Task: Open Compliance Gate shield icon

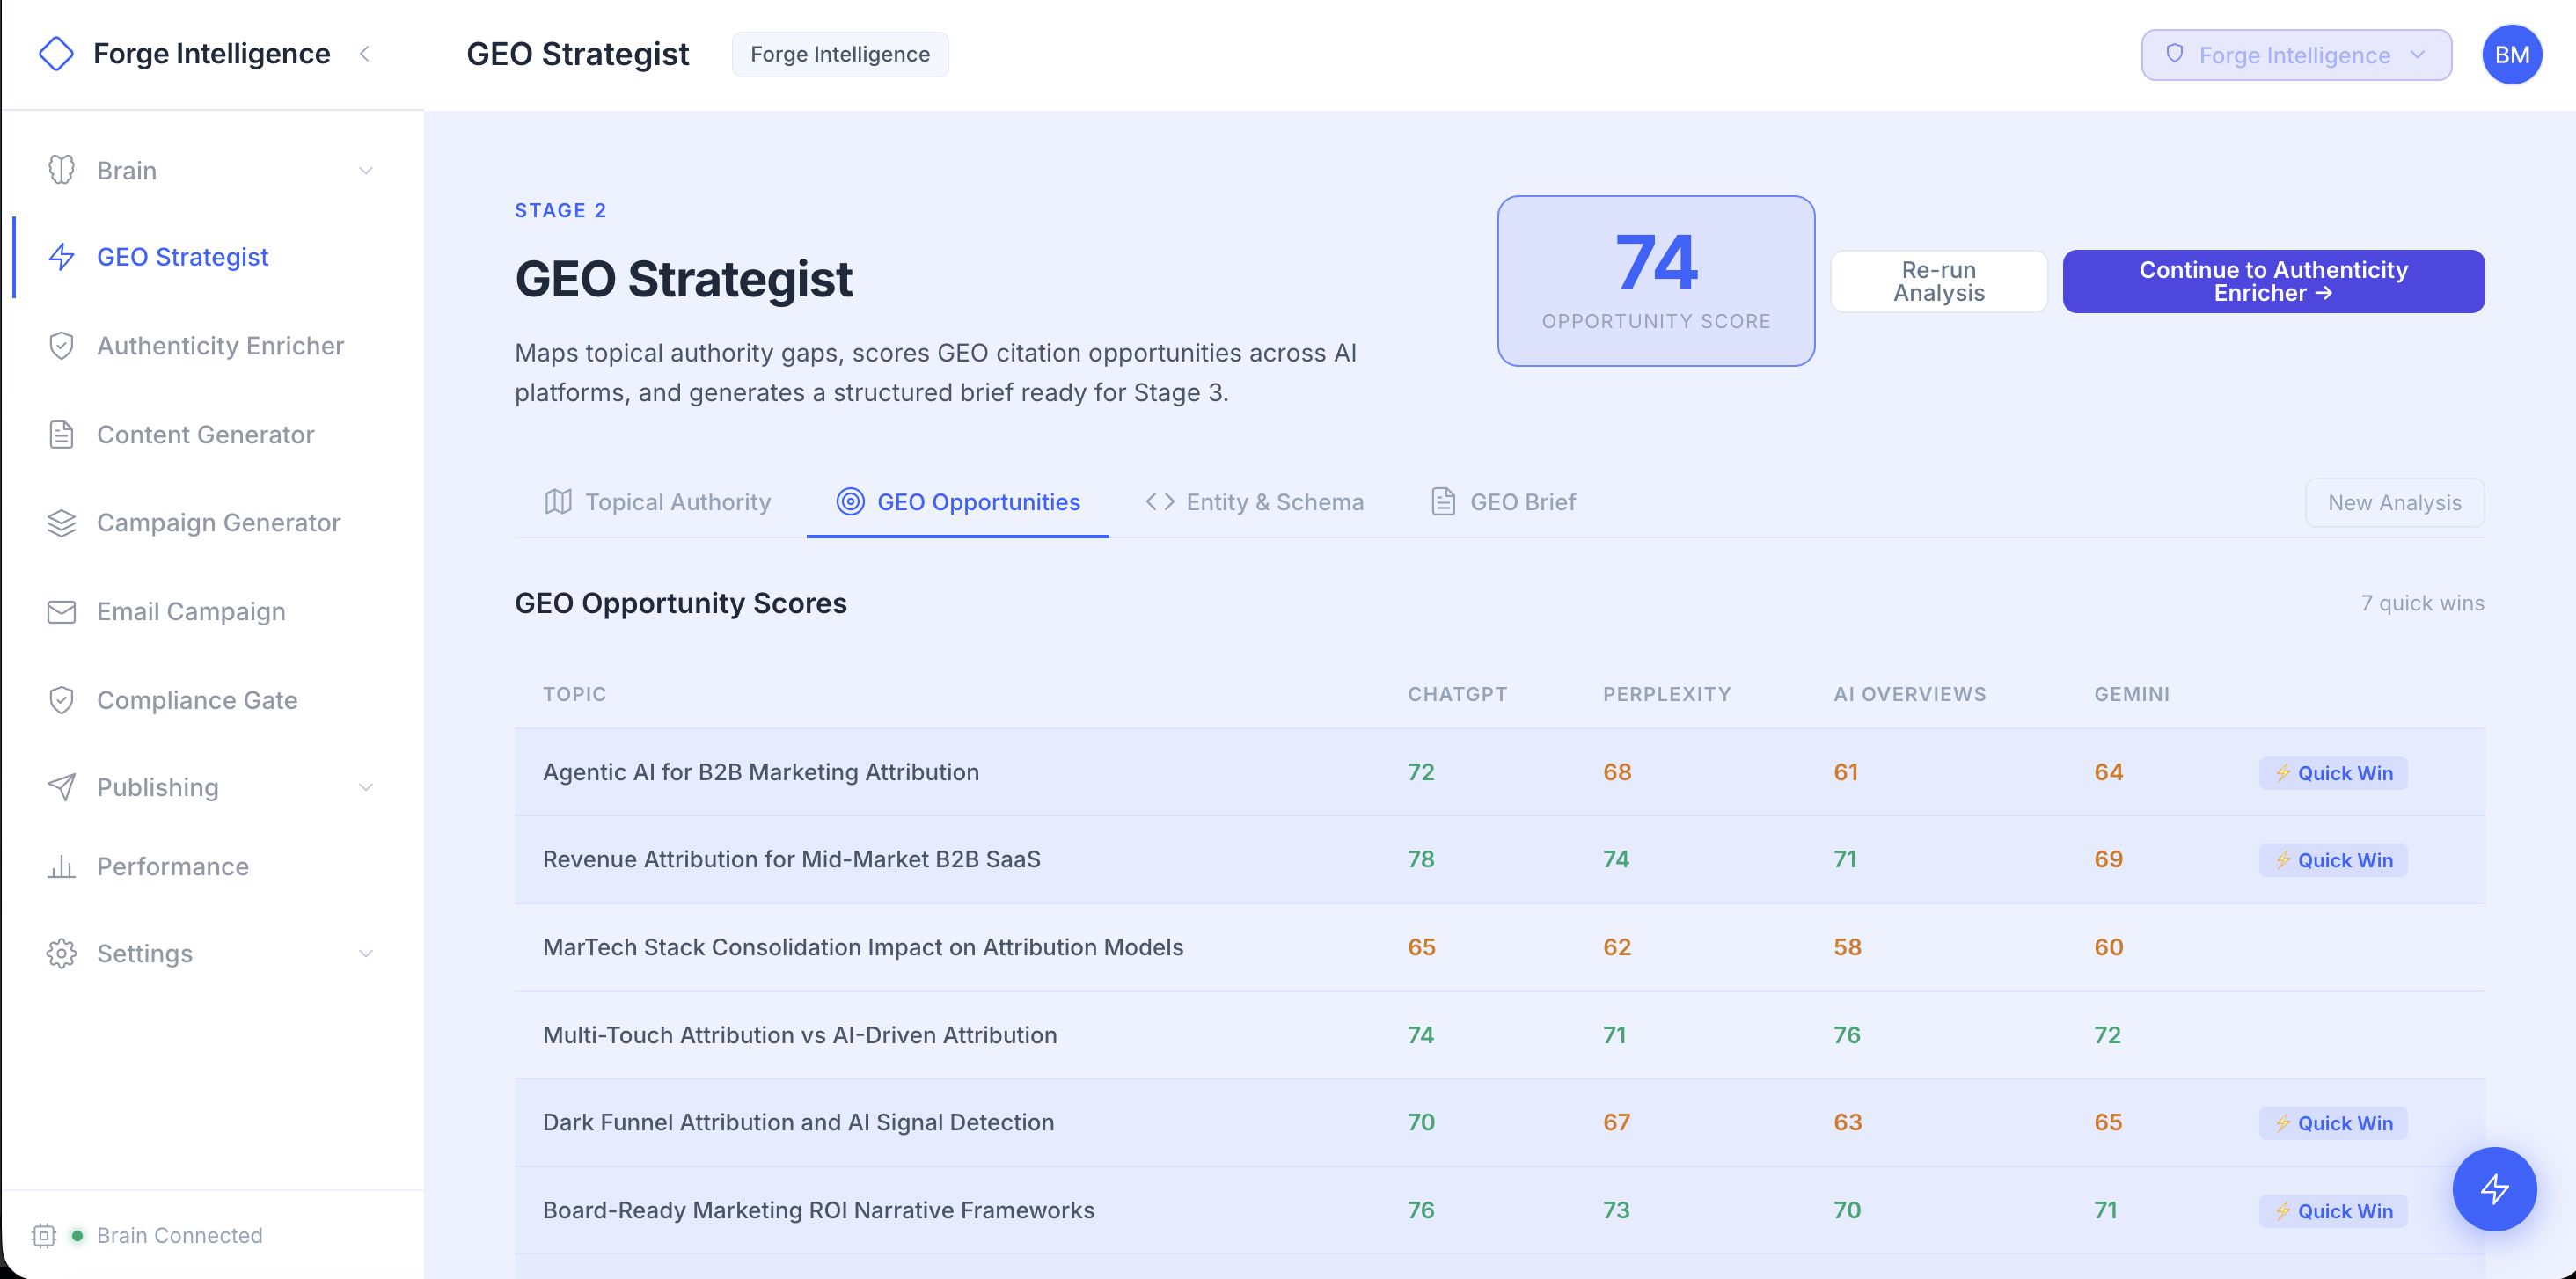Action: (x=61, y=700)
